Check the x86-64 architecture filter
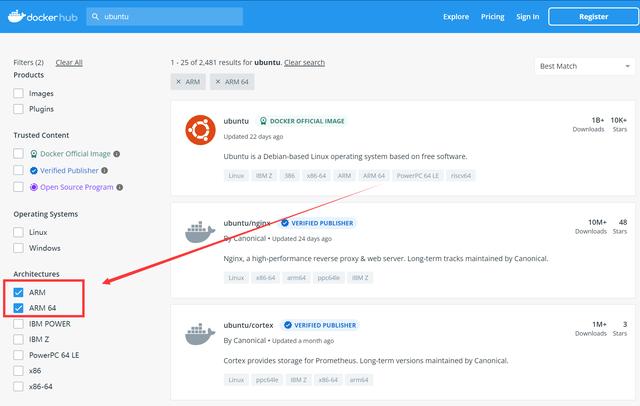This screenshot has height=406, width=640. pyautogui.click(x=18, y=386)
